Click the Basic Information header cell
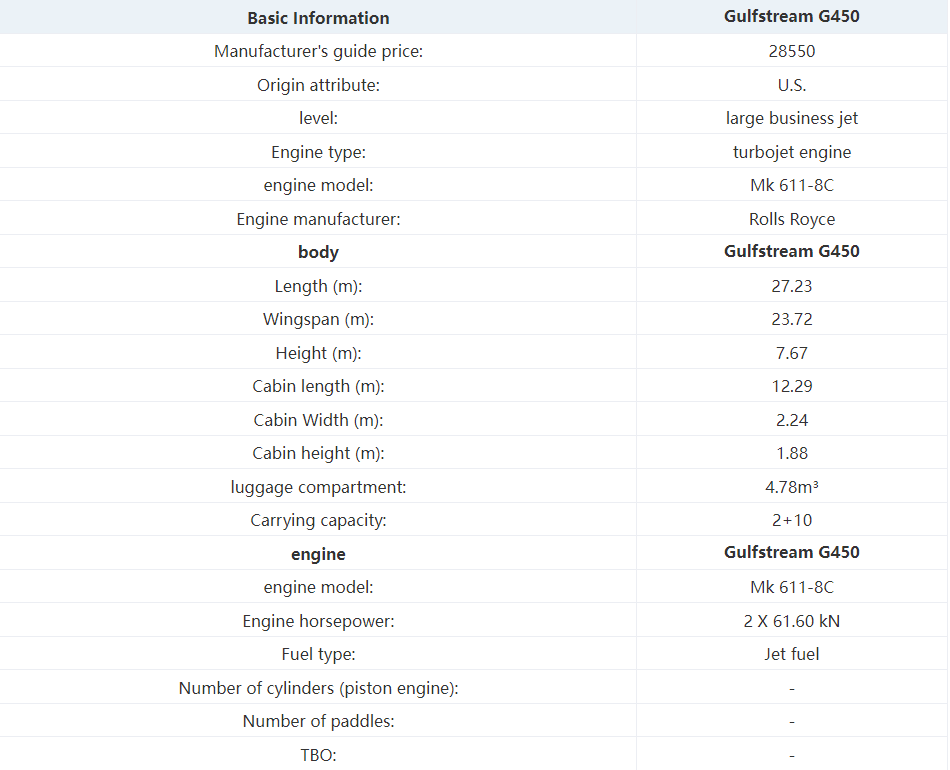The width and height of the screenshot is (950, 770). pyautogui.click(x=318, y=18)
